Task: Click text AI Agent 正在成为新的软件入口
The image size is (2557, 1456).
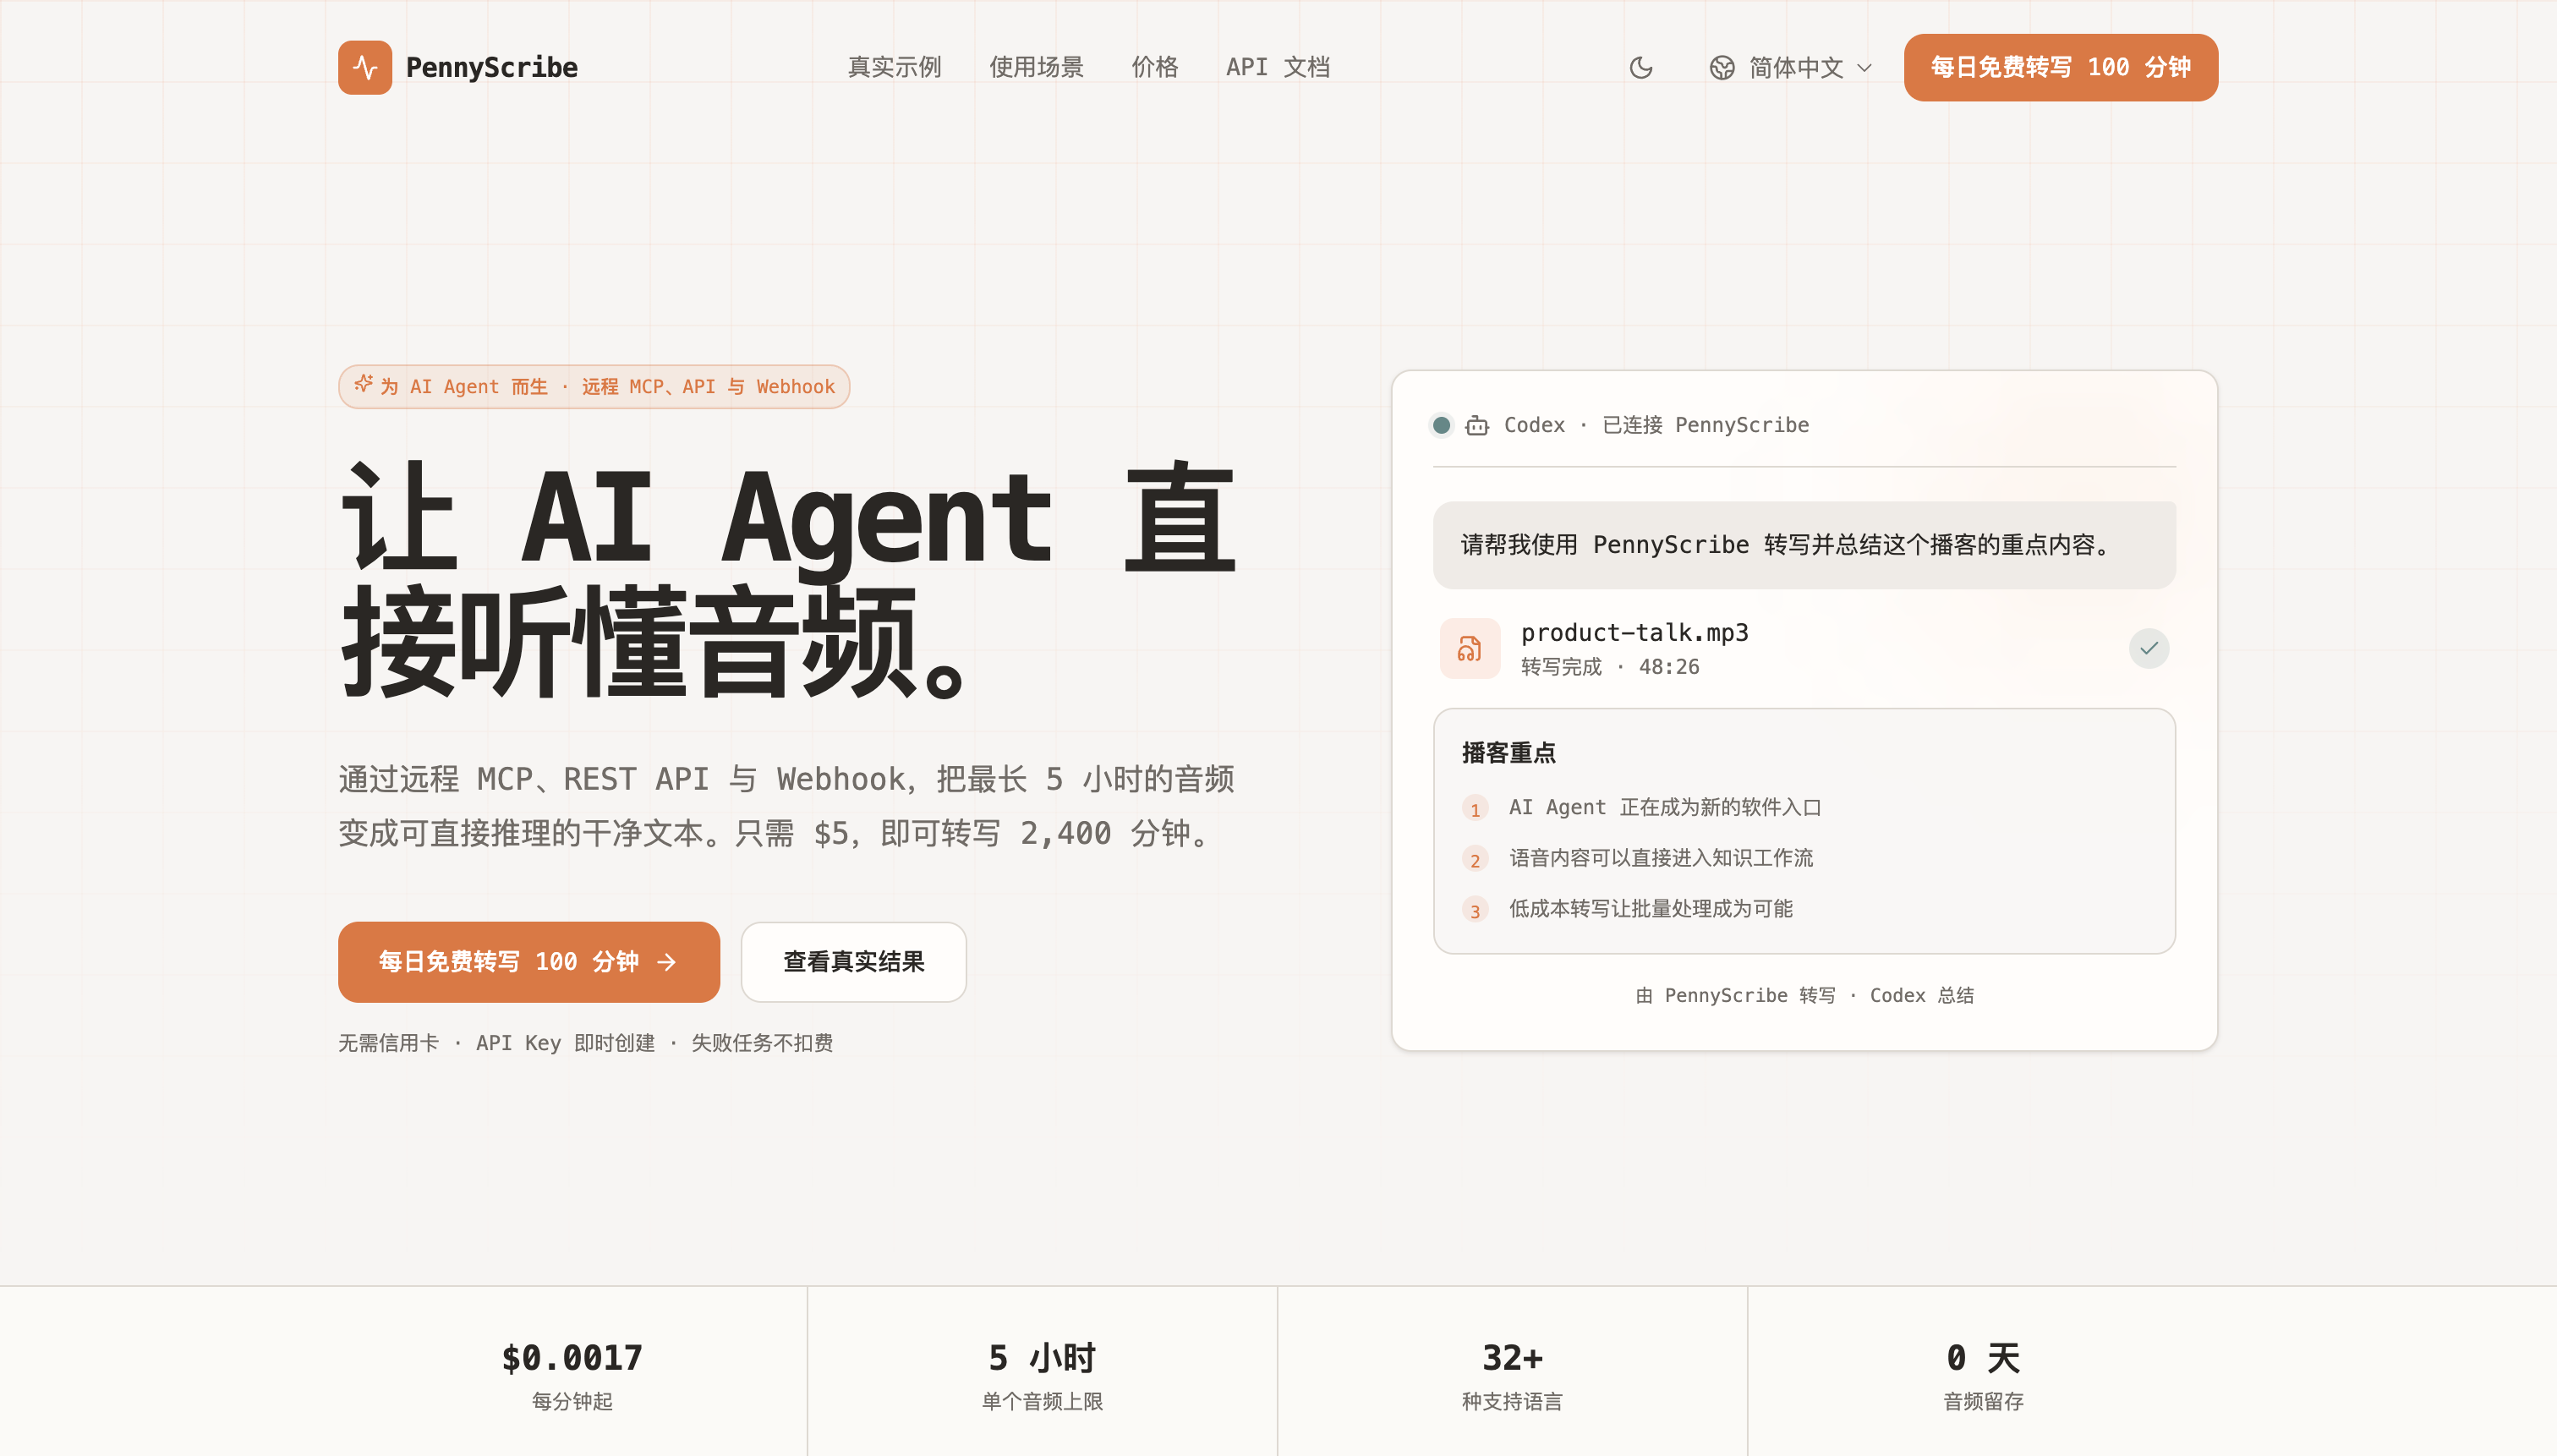Action: pyautogui.click(x=1664, y=807)
